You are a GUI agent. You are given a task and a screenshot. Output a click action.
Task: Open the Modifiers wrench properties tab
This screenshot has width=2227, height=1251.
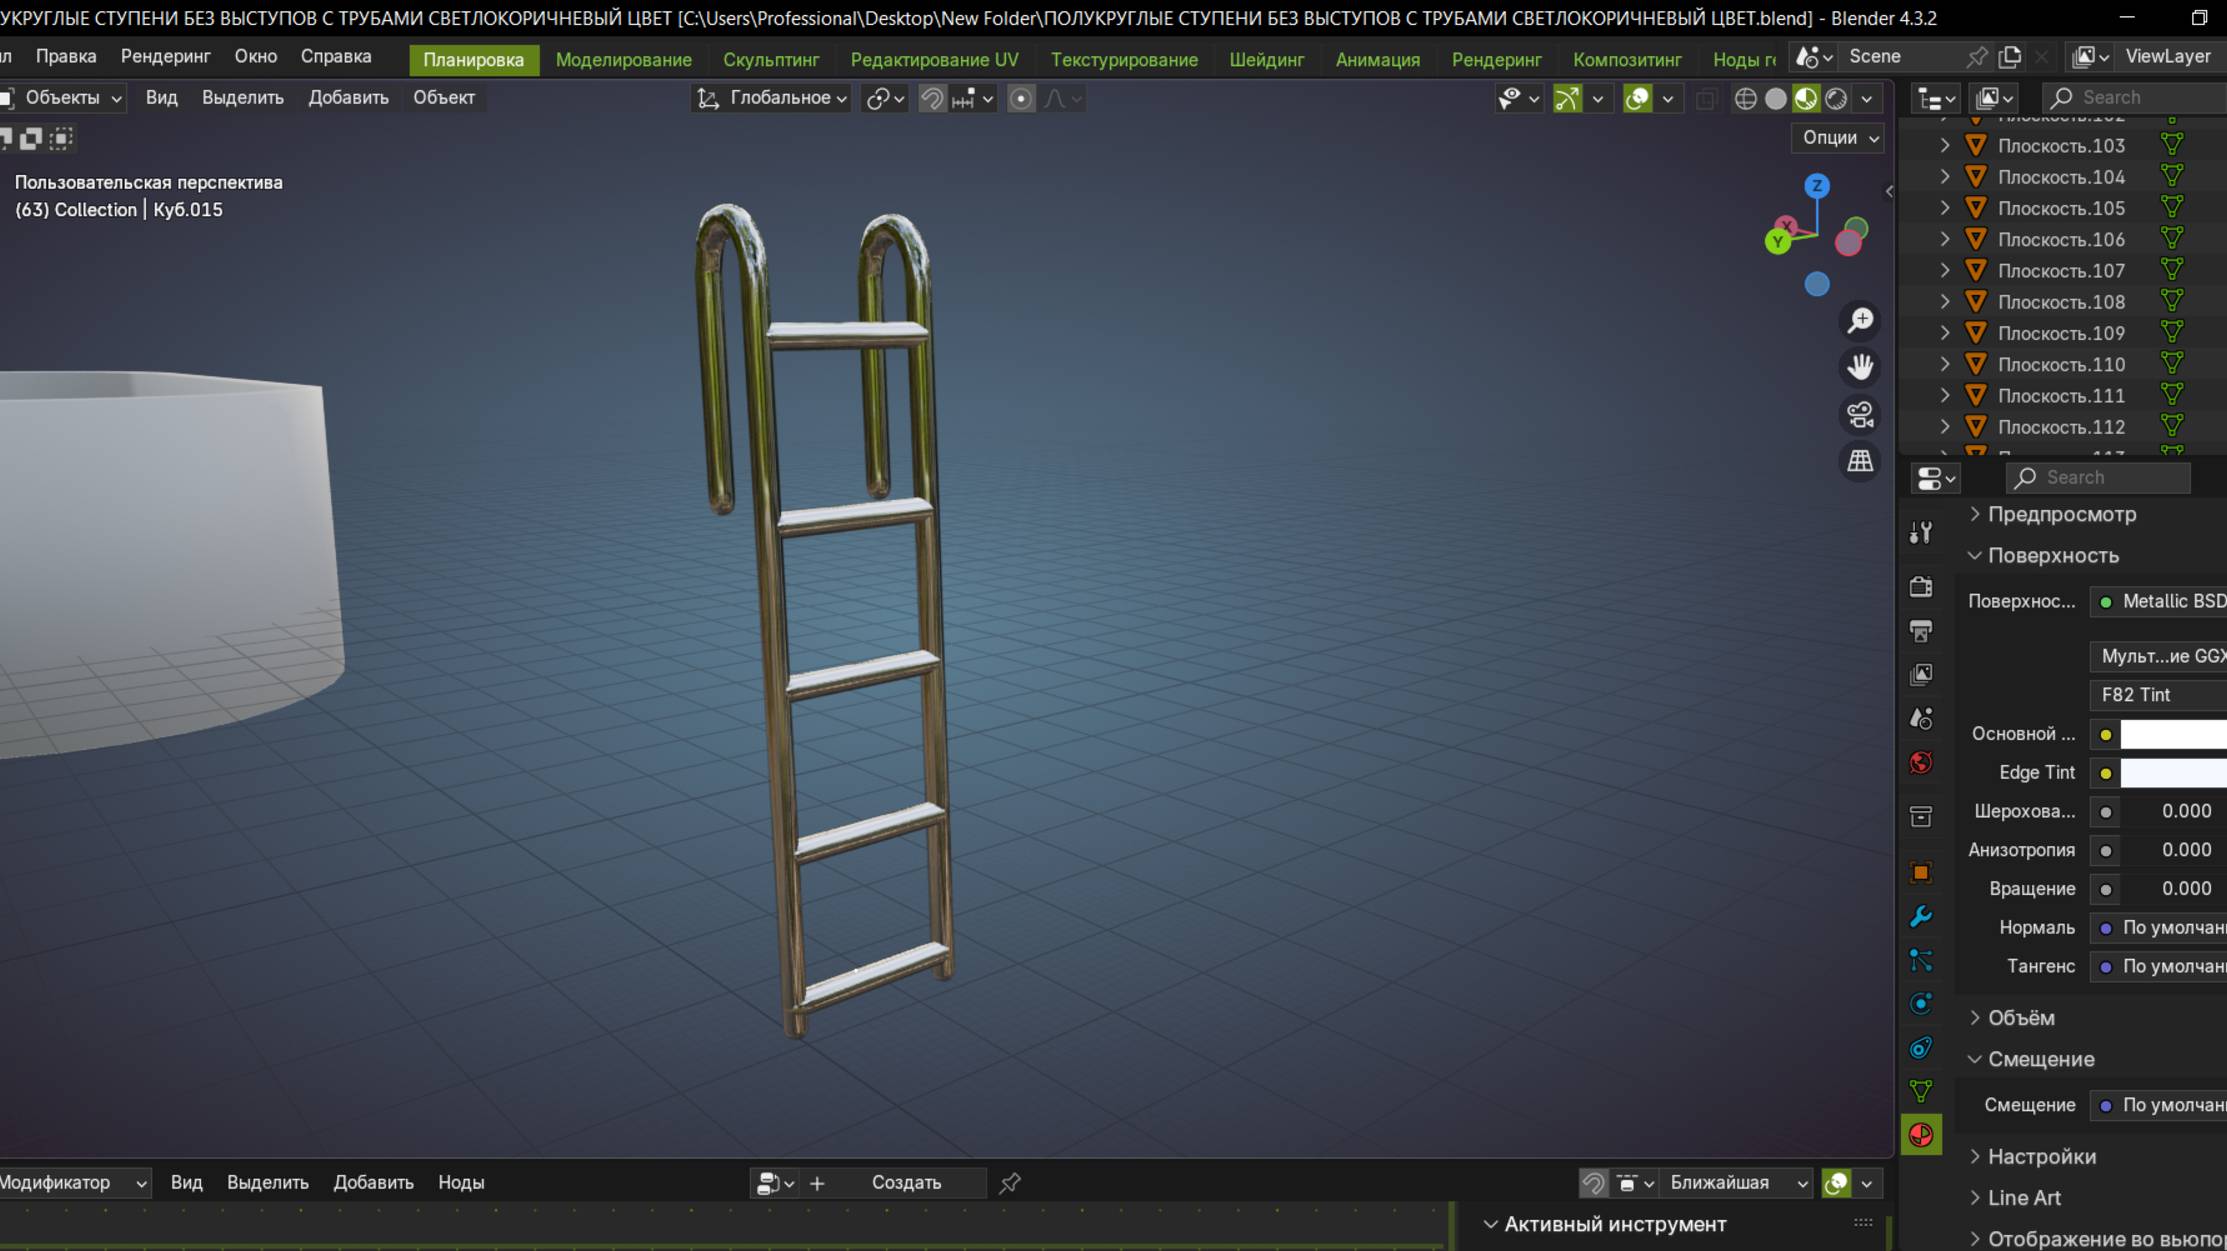[x=1921, y=916]
